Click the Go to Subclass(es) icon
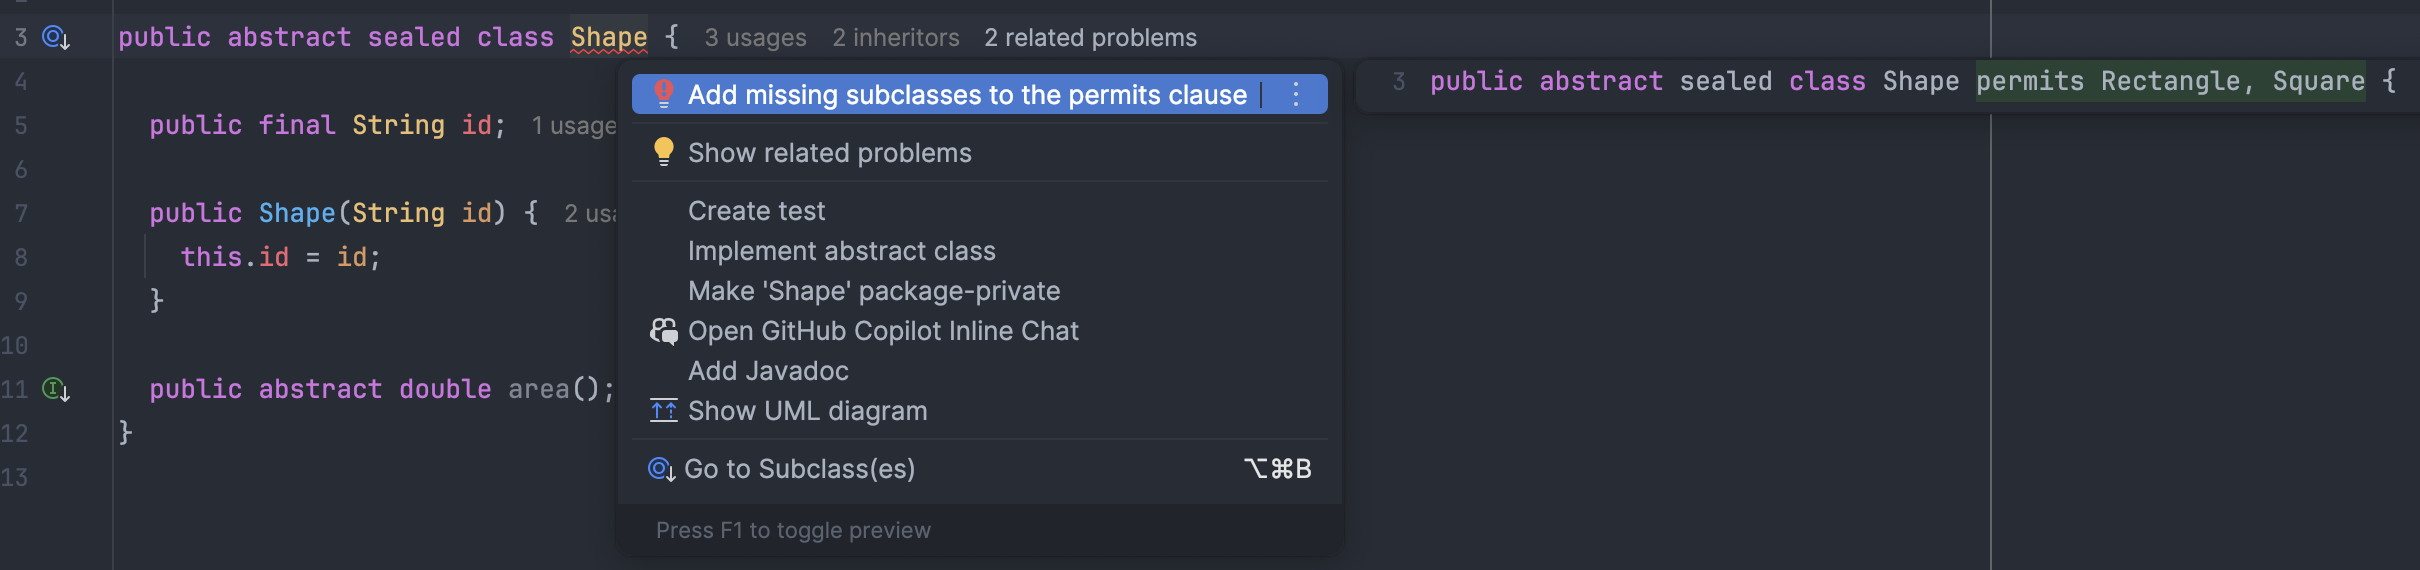Viewport: 2420px width, 570px height. tap(661, 469)
